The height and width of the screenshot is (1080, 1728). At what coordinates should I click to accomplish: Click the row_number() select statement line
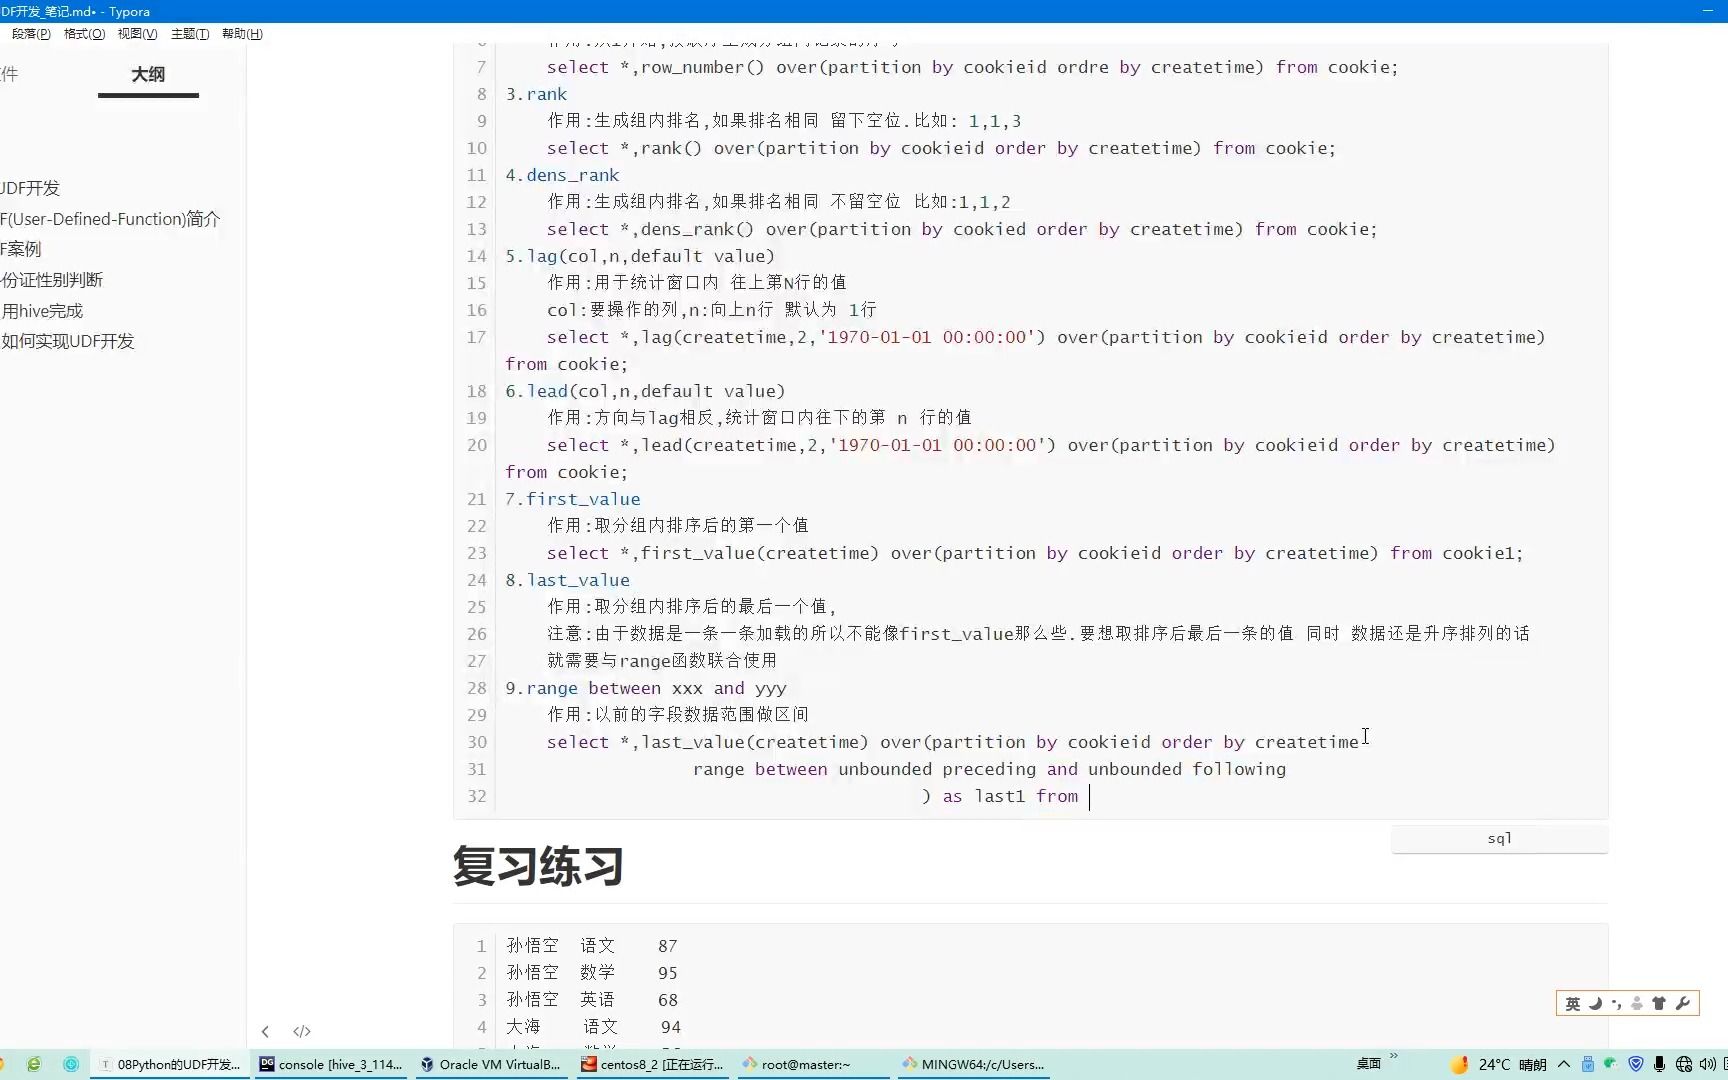click(972, 67)
